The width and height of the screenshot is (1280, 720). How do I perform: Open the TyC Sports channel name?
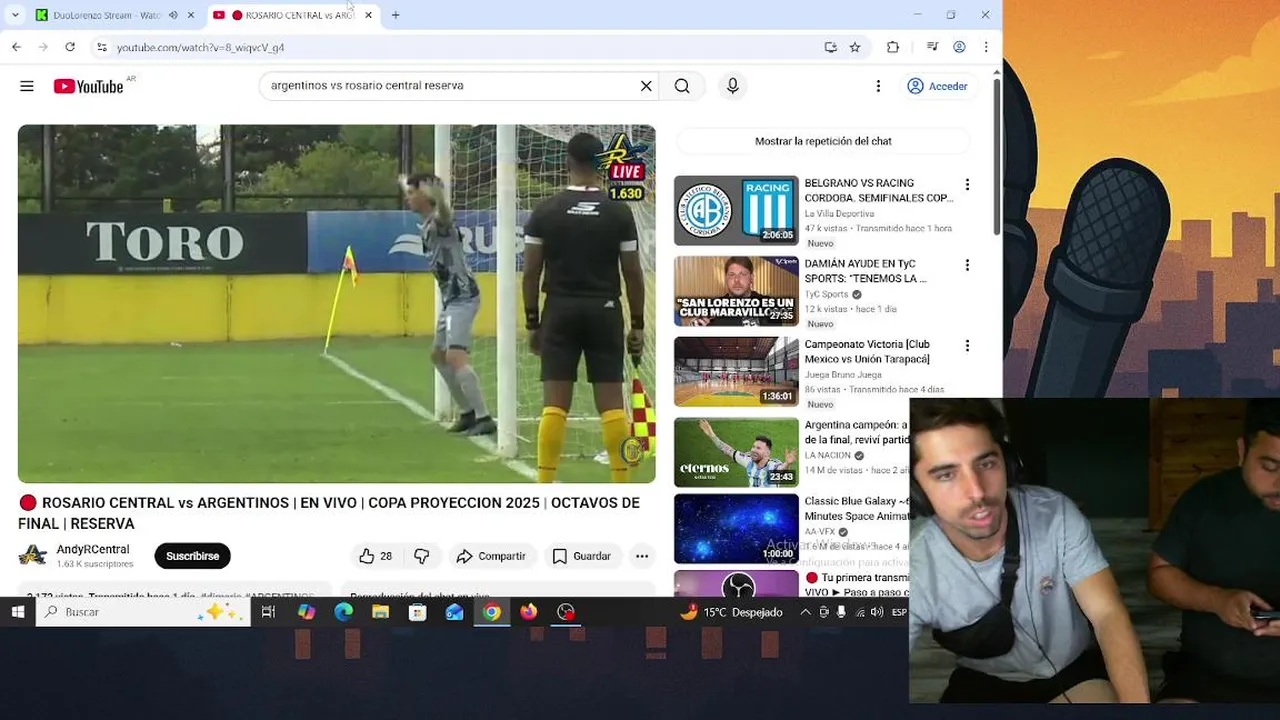[x=826, y=294]
